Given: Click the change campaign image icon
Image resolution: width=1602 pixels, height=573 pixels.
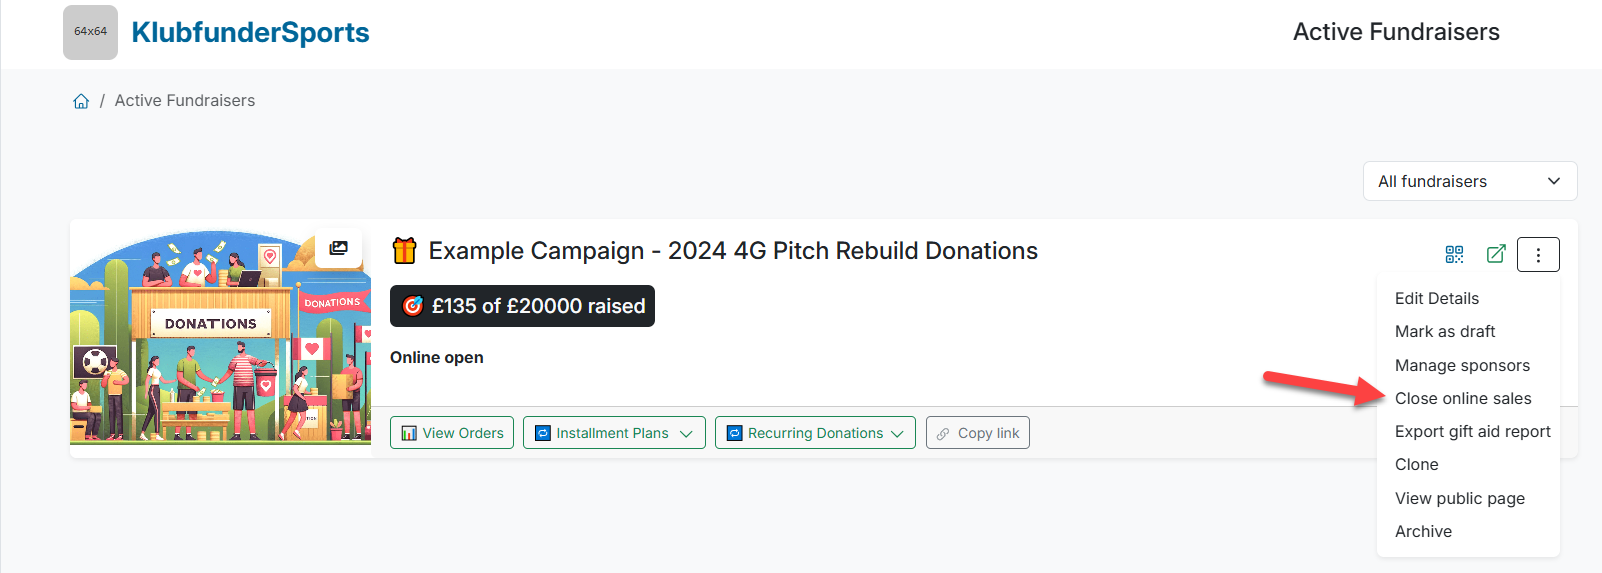Looking at the screenshot, I should (x=339, y=248).
